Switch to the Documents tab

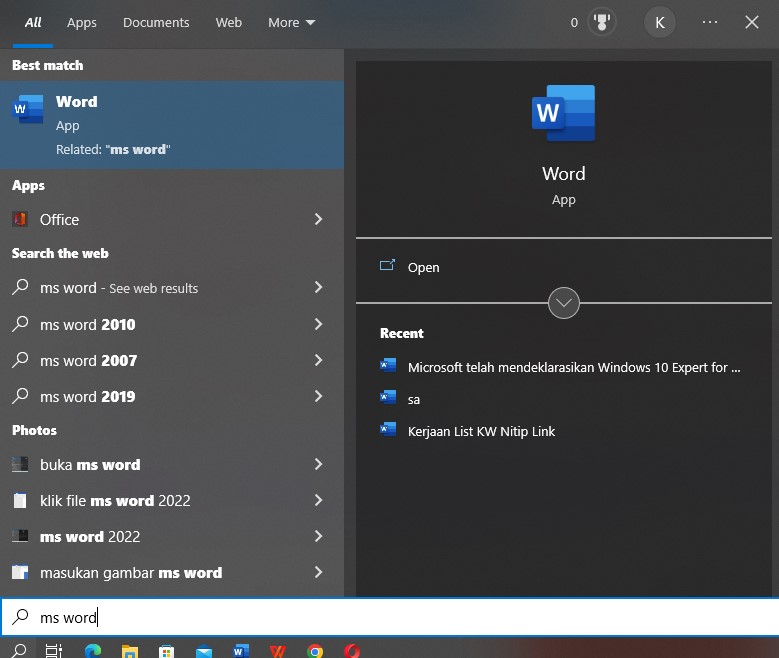pyautogui.click(x=156, y=22)
